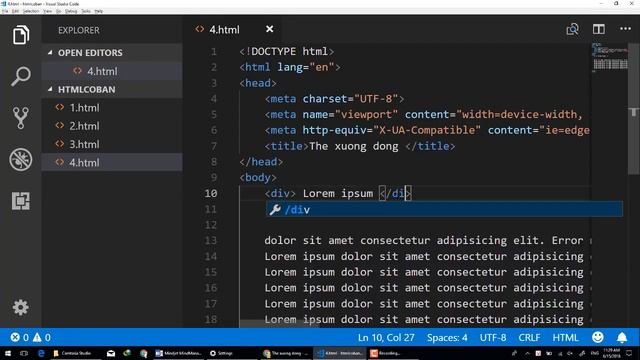Image resolution: width=640 pixels, height=360 pixels.
Task: Open the Debug view in activity bar
Action: 21,159
